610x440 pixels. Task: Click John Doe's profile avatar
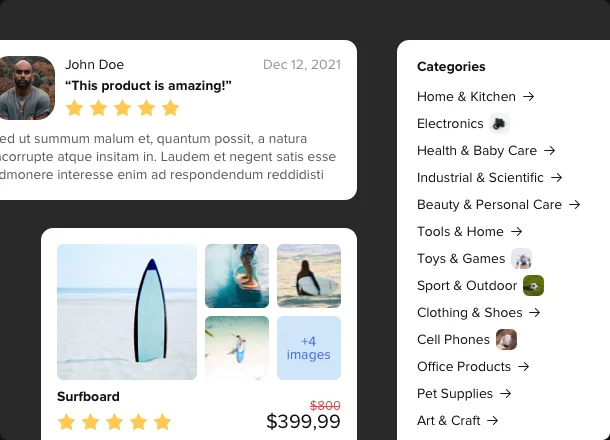pyautogui.click(x=26, y=88)
